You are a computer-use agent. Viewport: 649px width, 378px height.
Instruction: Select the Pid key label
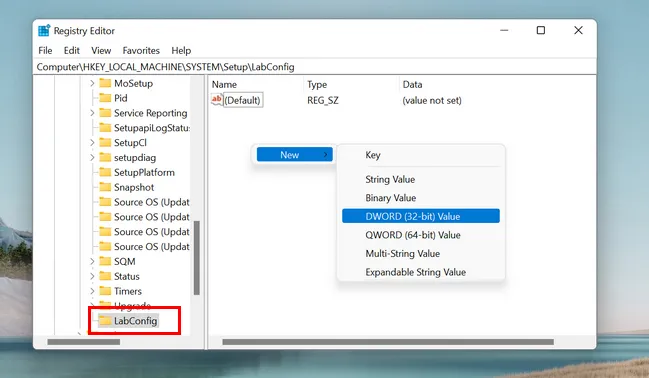120,98
